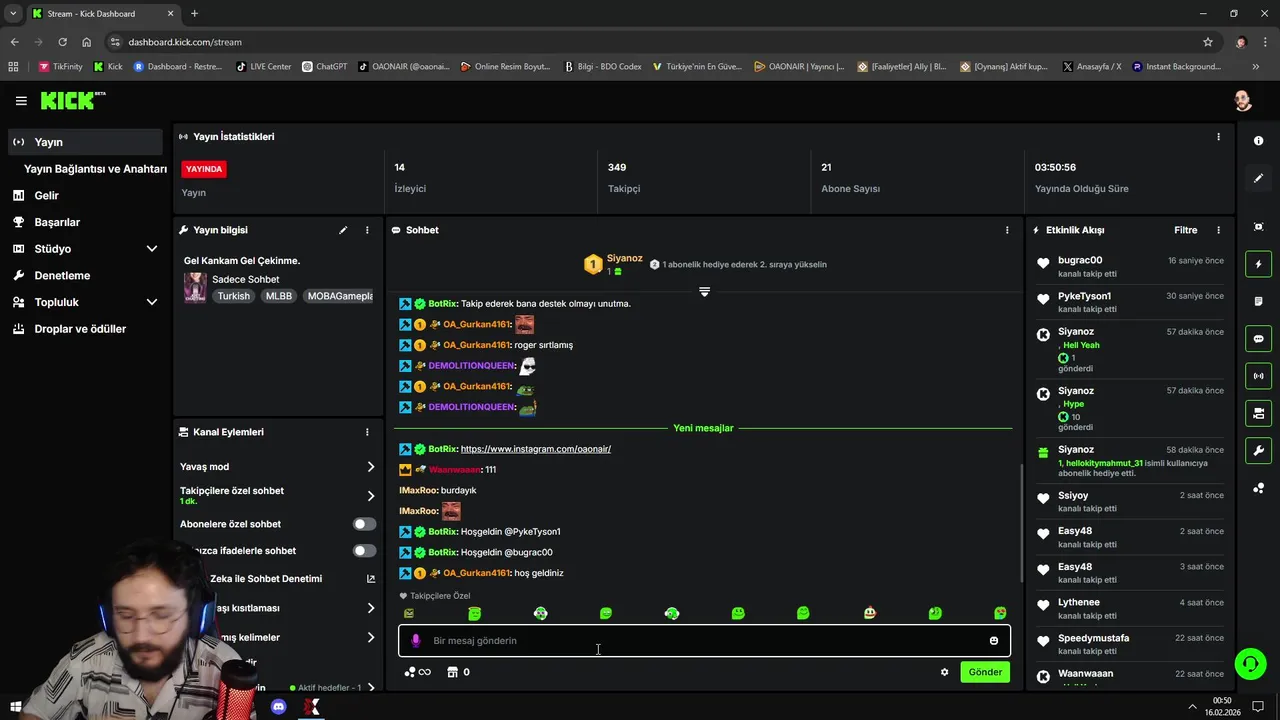Click the OA_Gurkan4161 name in latest message
Image resolution: width=1280 pixels, height=720 pixels.
(x=477, y=573)
